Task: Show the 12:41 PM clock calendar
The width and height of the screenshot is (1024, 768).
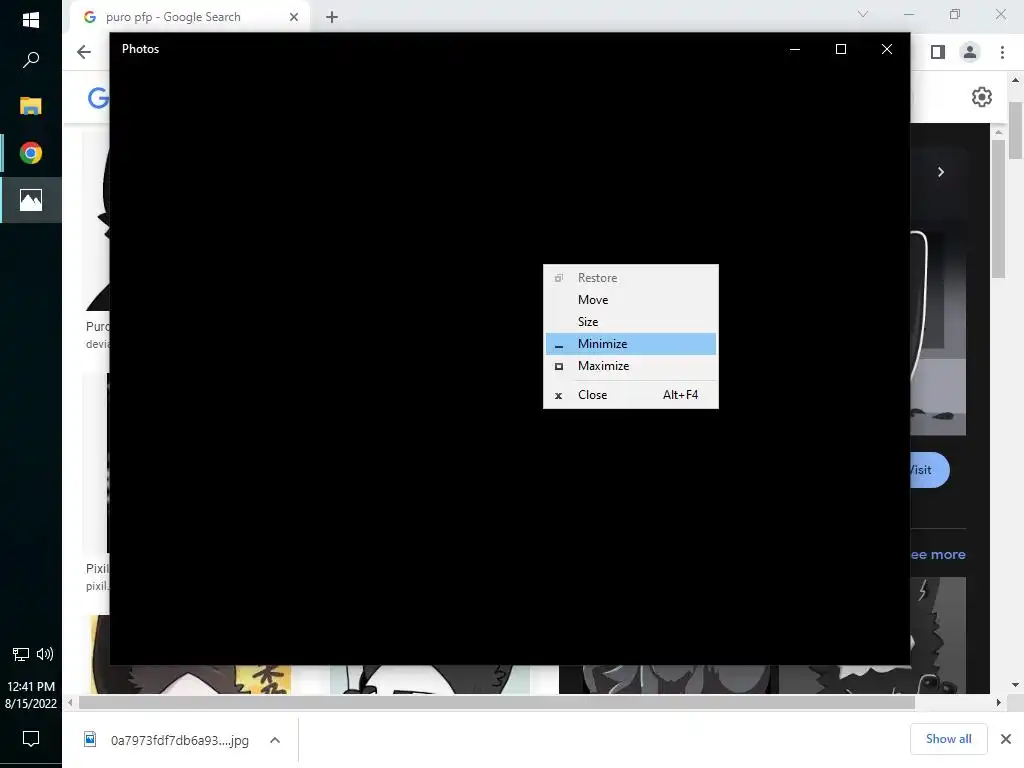Action: click(x=31, y=695)
